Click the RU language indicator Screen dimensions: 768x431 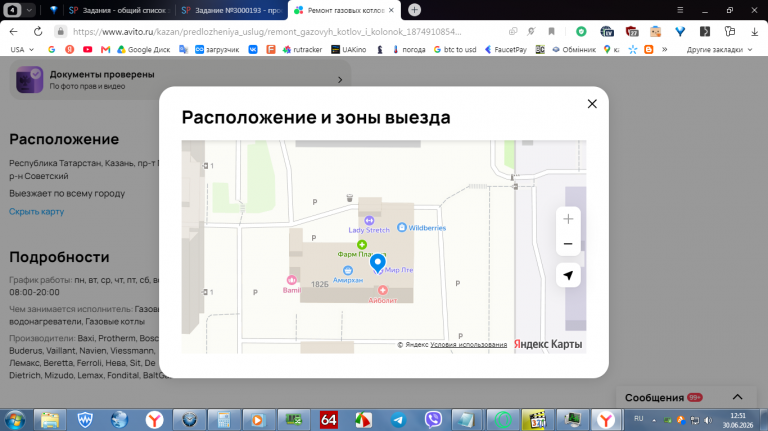(639, 419)
